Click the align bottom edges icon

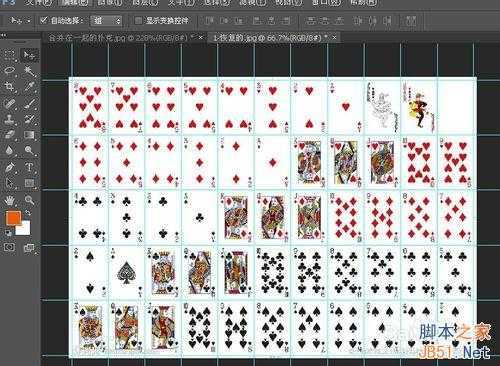pos(239,21)
